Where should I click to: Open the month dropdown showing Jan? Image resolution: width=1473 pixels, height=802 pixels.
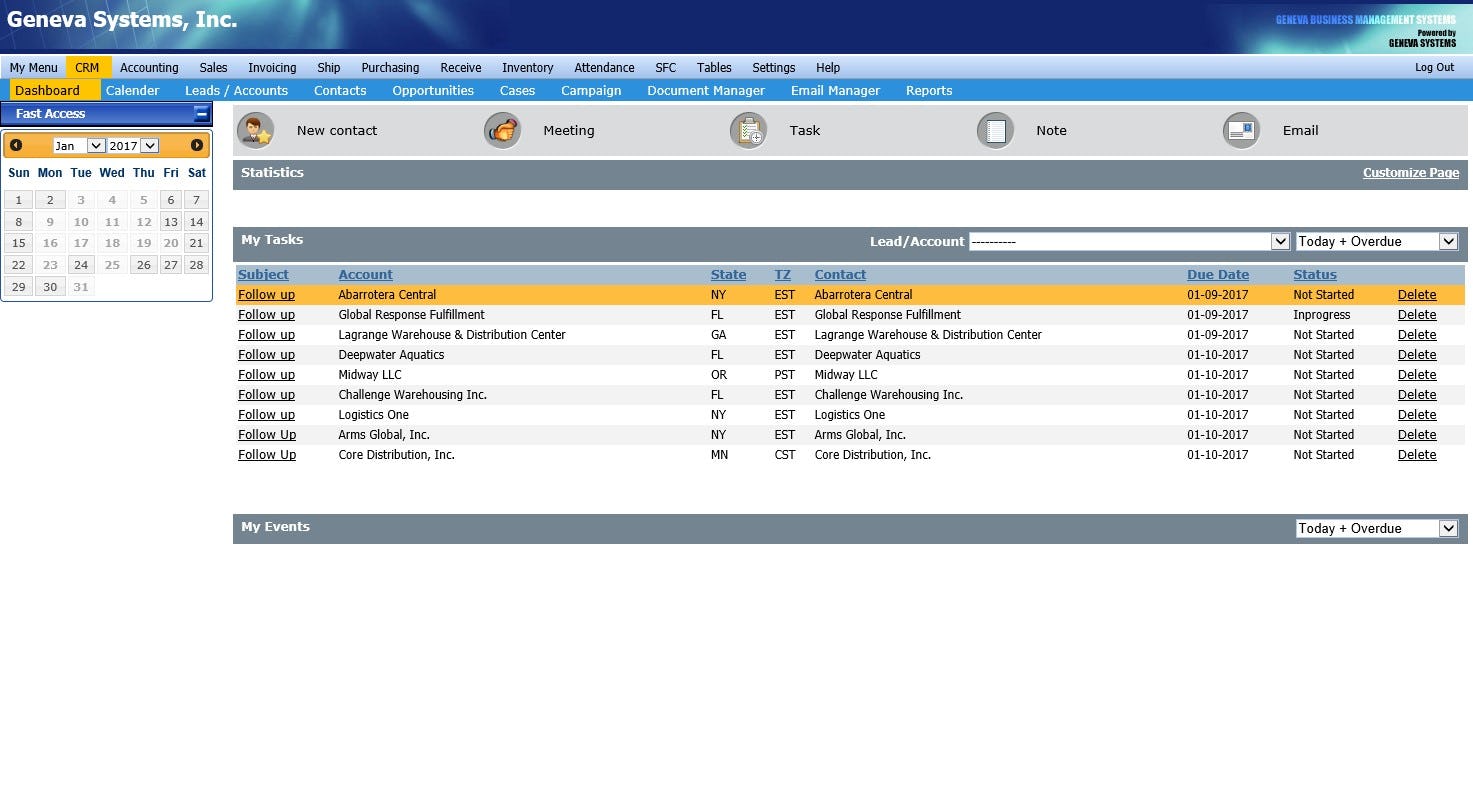point(78,145)
